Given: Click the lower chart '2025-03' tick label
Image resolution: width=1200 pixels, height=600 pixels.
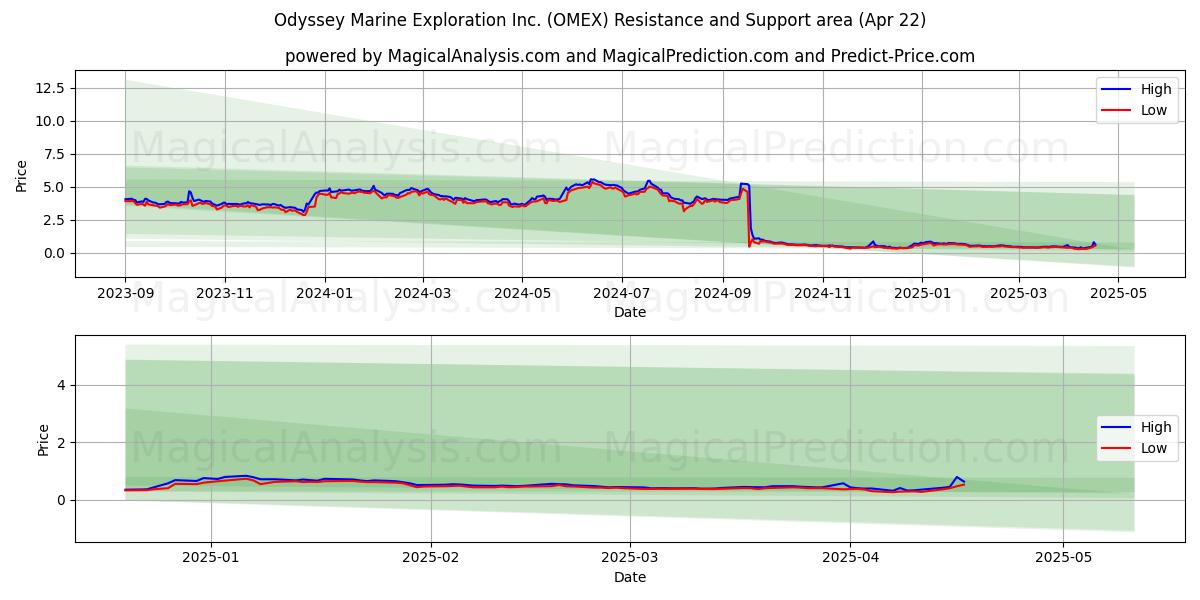Looking at the screenshot, I should click(630, 559).
